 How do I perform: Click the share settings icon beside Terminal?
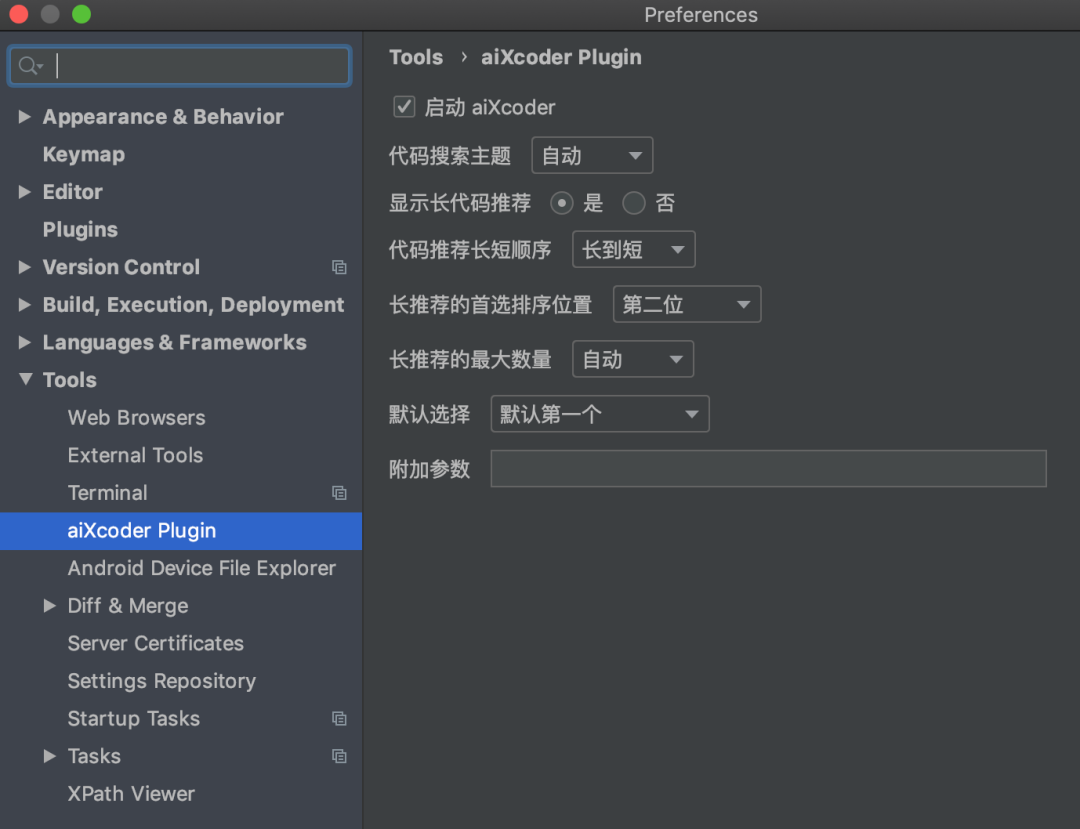(x=339, y=492)
